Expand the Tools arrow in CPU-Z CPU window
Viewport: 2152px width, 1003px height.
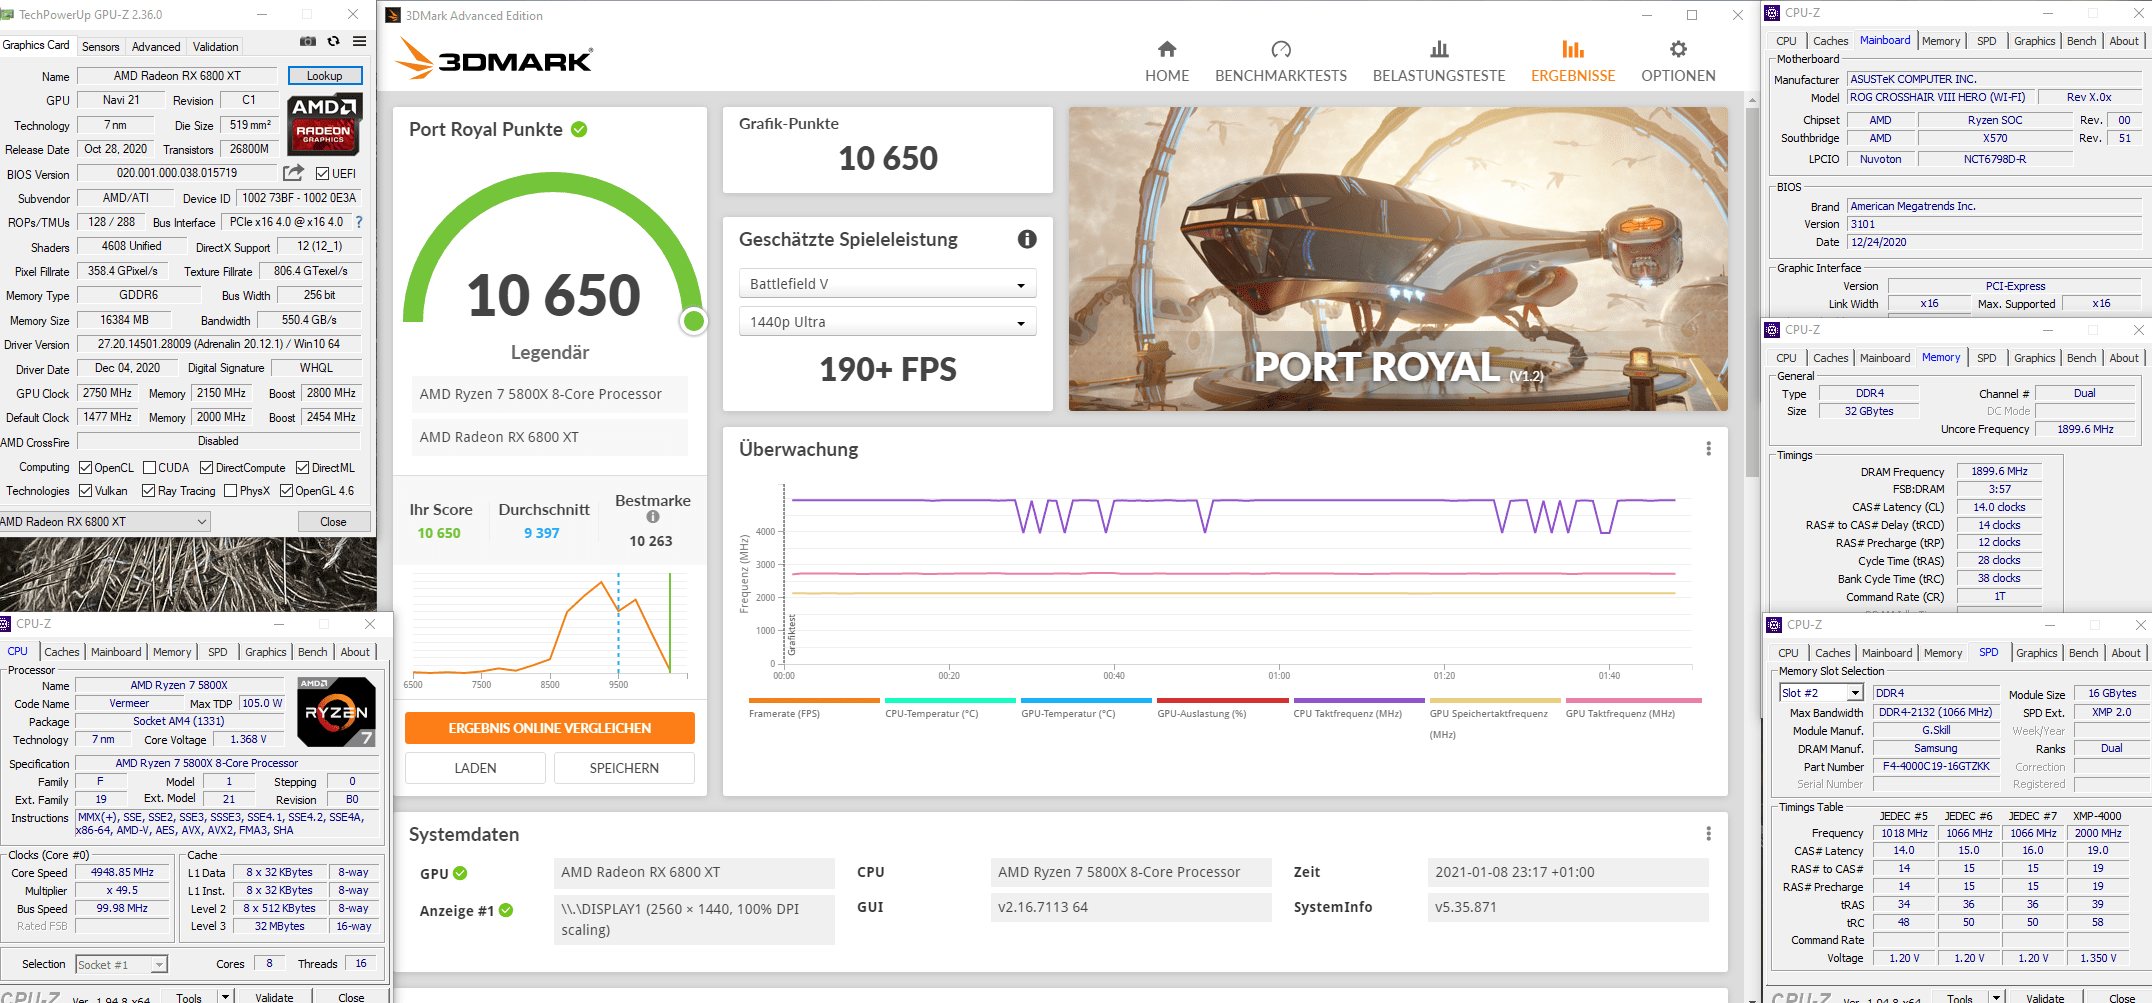(x=225, y=997)
